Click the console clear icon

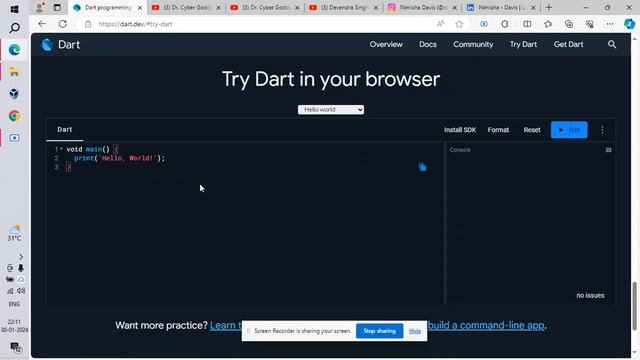(x=608, y=150)
